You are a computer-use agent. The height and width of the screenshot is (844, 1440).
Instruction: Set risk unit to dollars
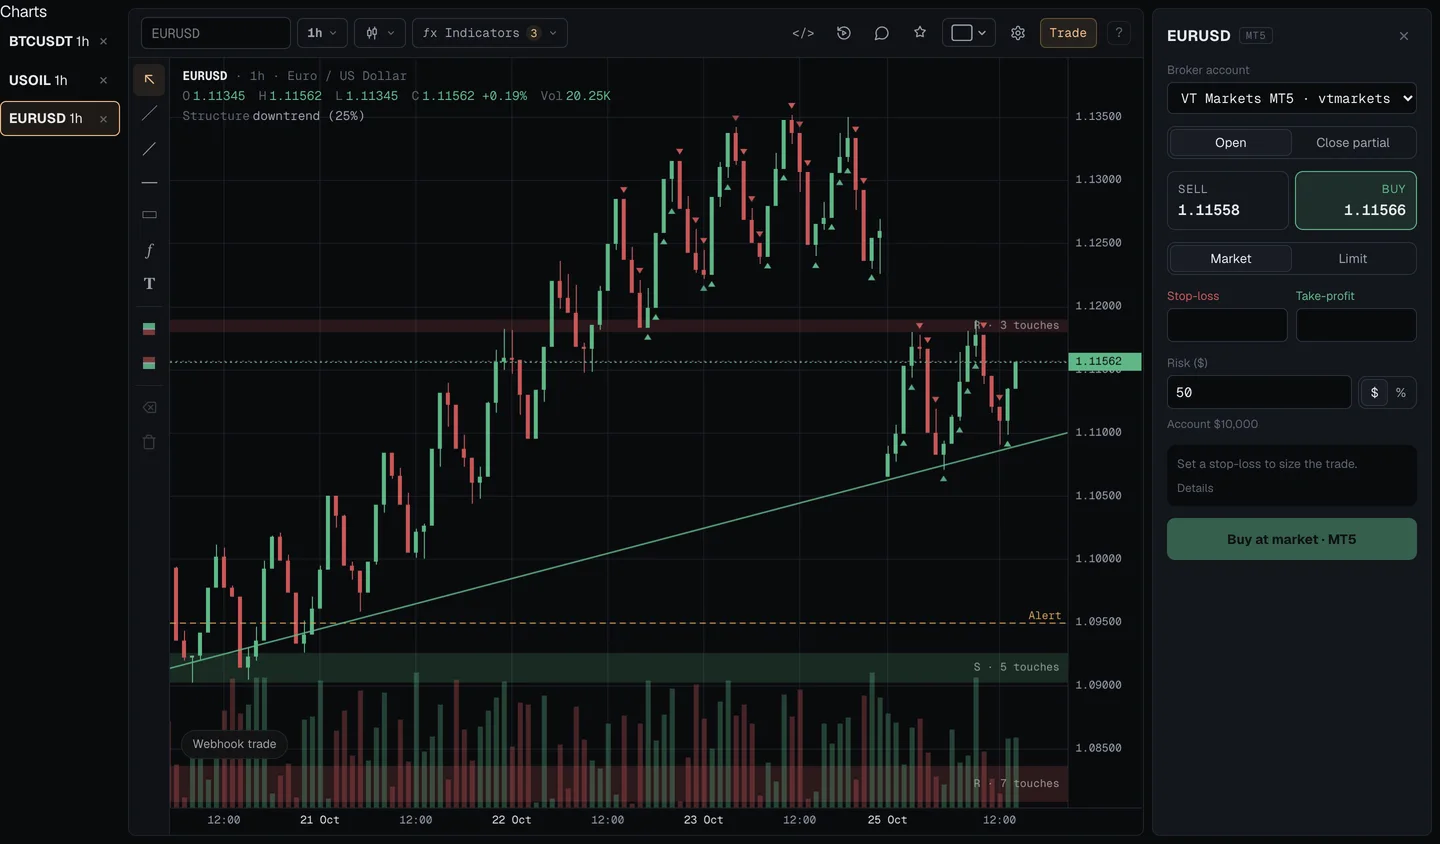(1374, 393)
